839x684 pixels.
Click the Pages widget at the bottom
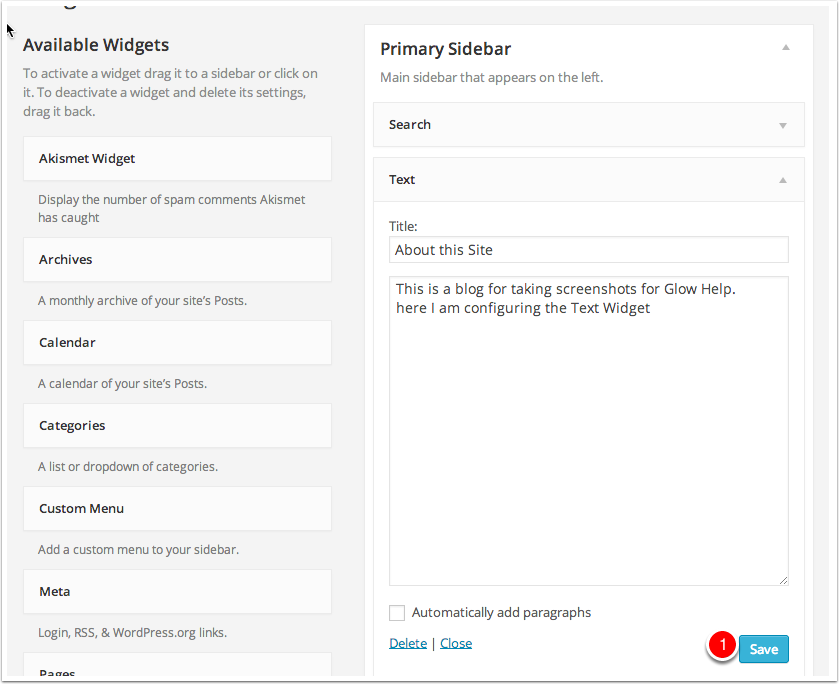(177, 670)
